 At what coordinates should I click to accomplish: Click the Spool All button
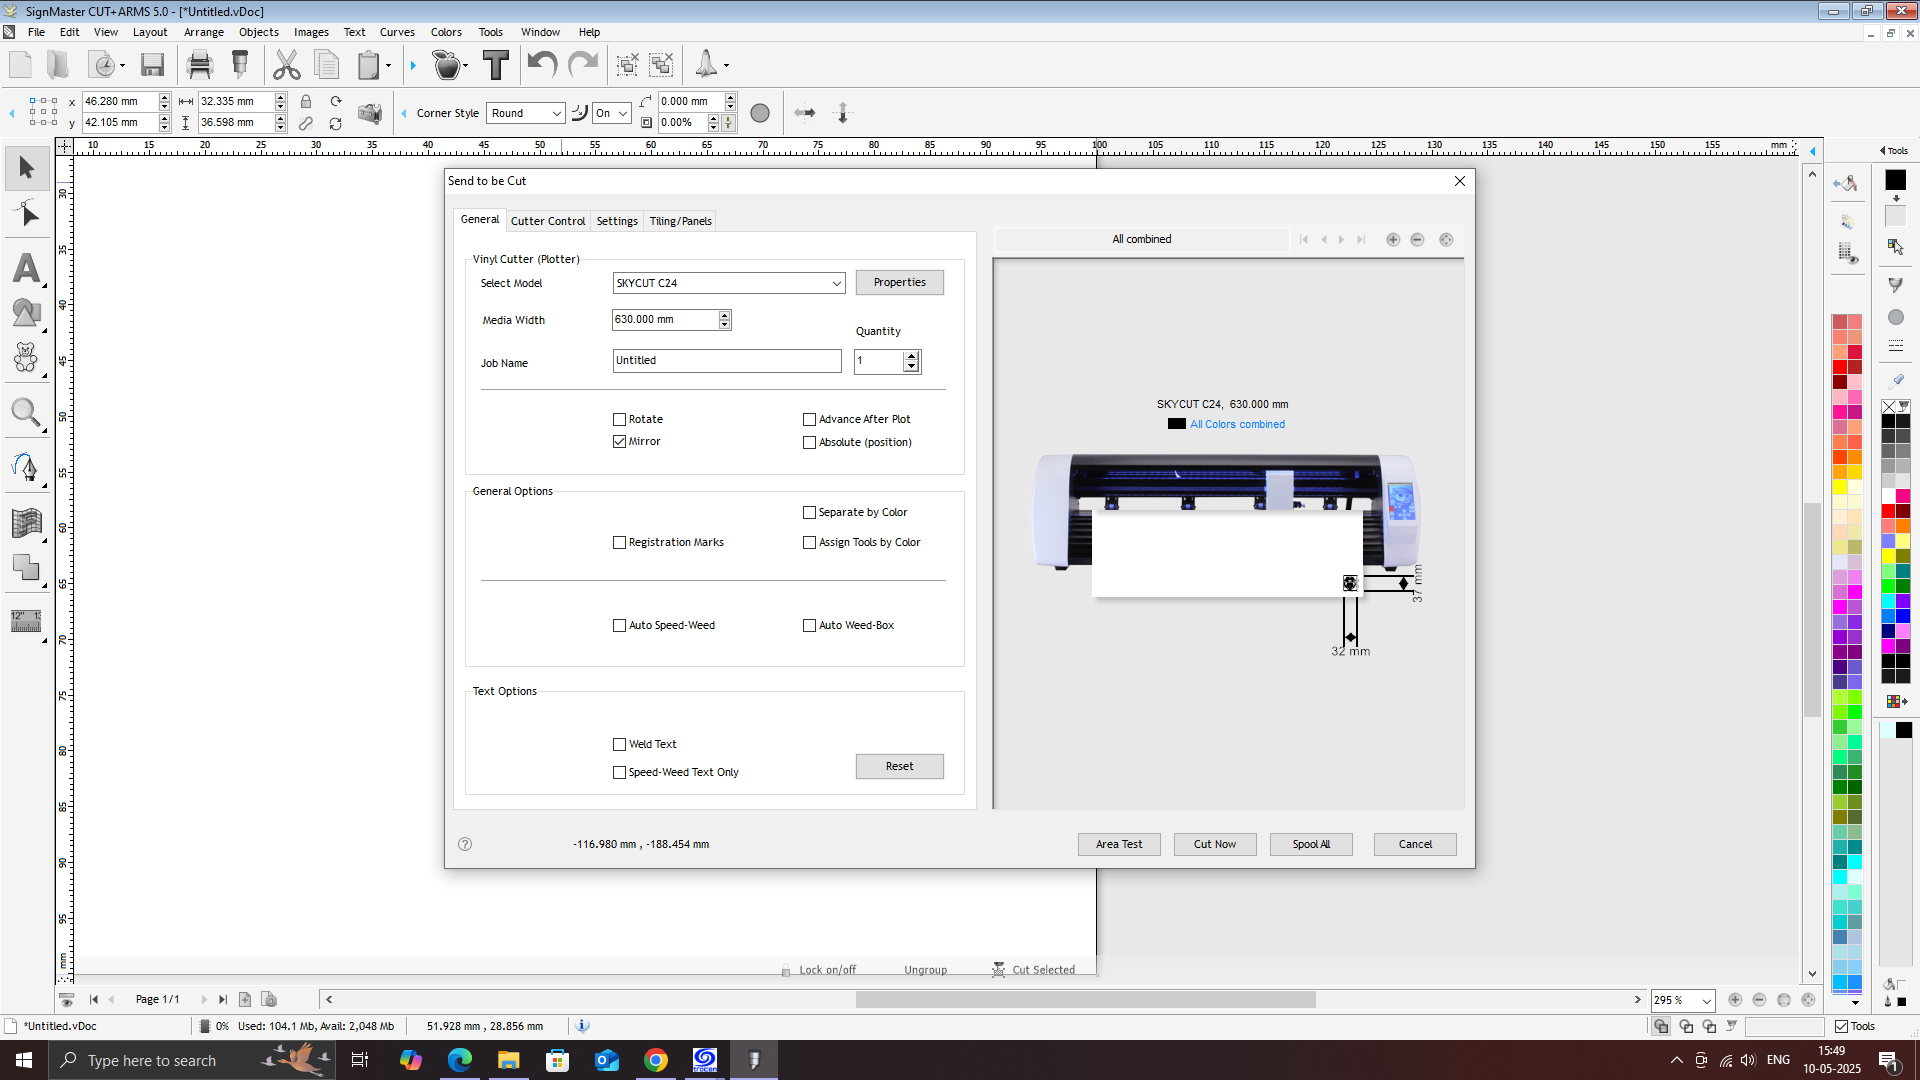click(1311, 844)
